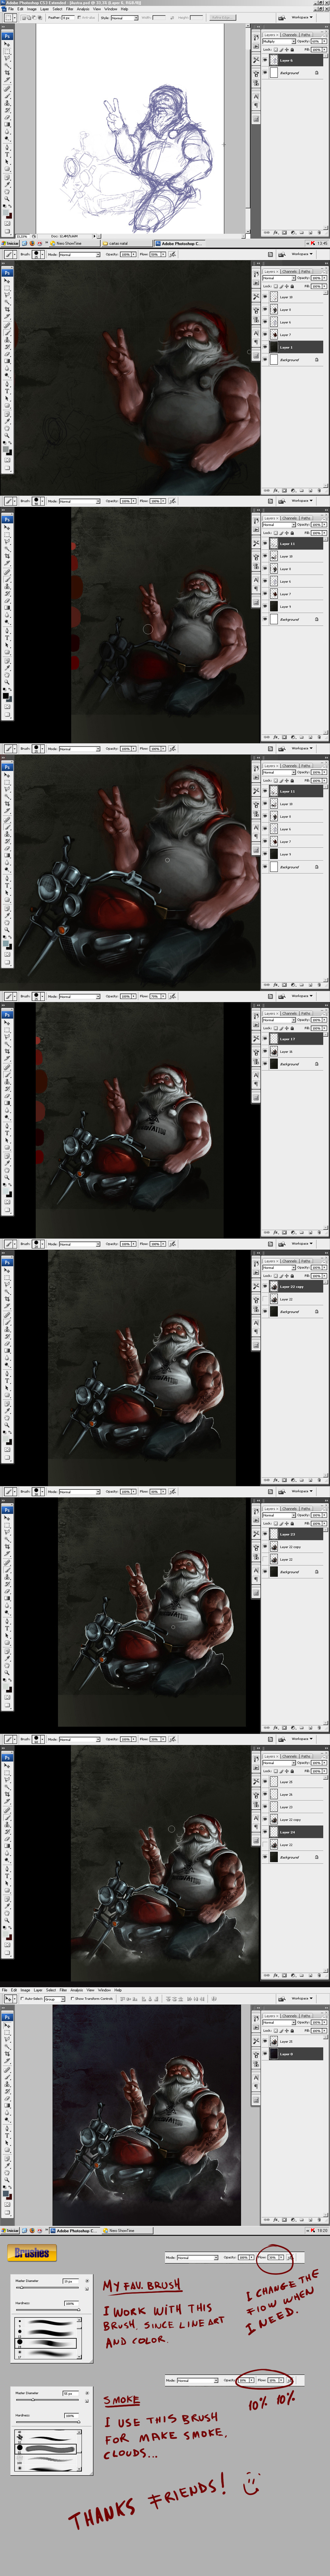Hide the Background layer in the sketch screenshot
The width and height of the screenshot is (330, 2576).
[265, 73]
